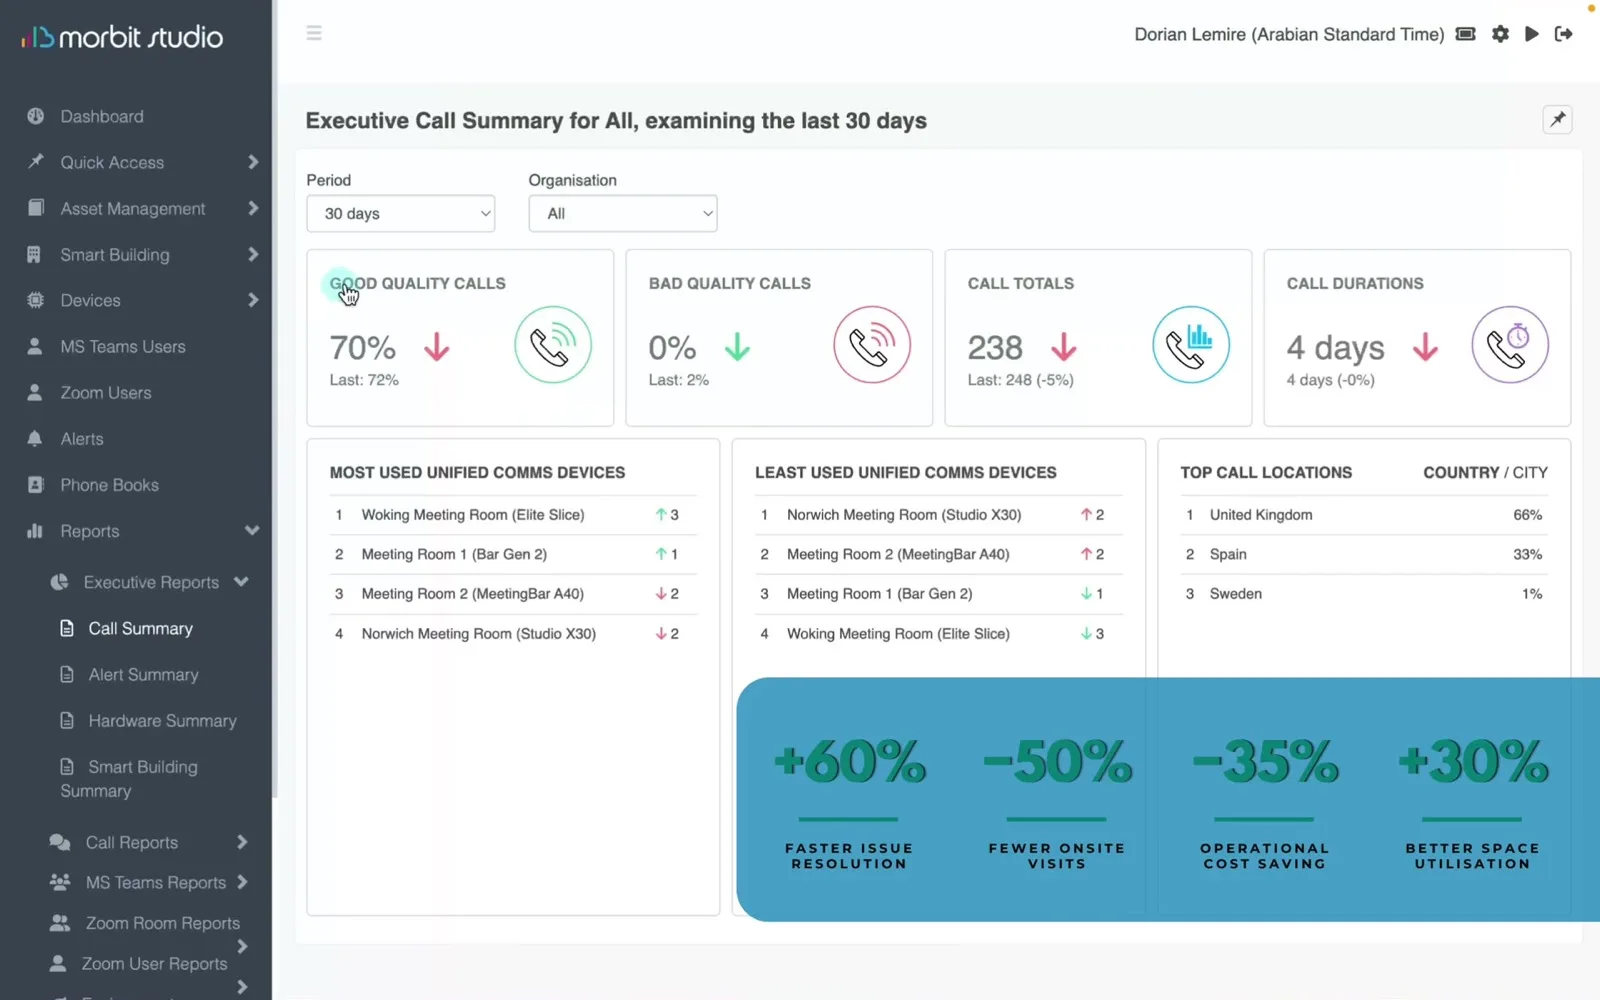1600x1000 pixels.
Task: Expand MS Teams Reports chevron
Action: (241, 882)
